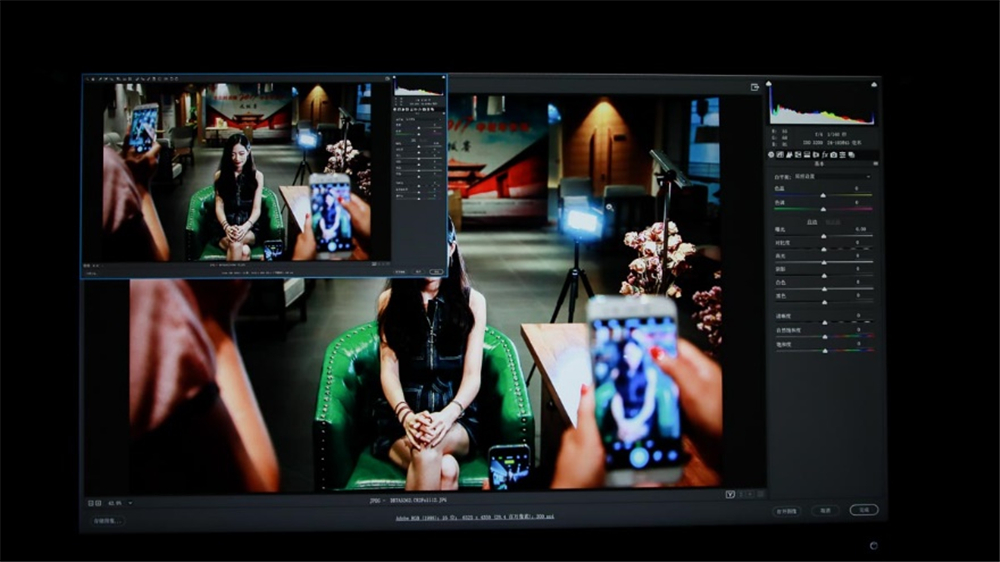
Task: Click the swap before/after settings icon
Action: click(x=741, y=494)
